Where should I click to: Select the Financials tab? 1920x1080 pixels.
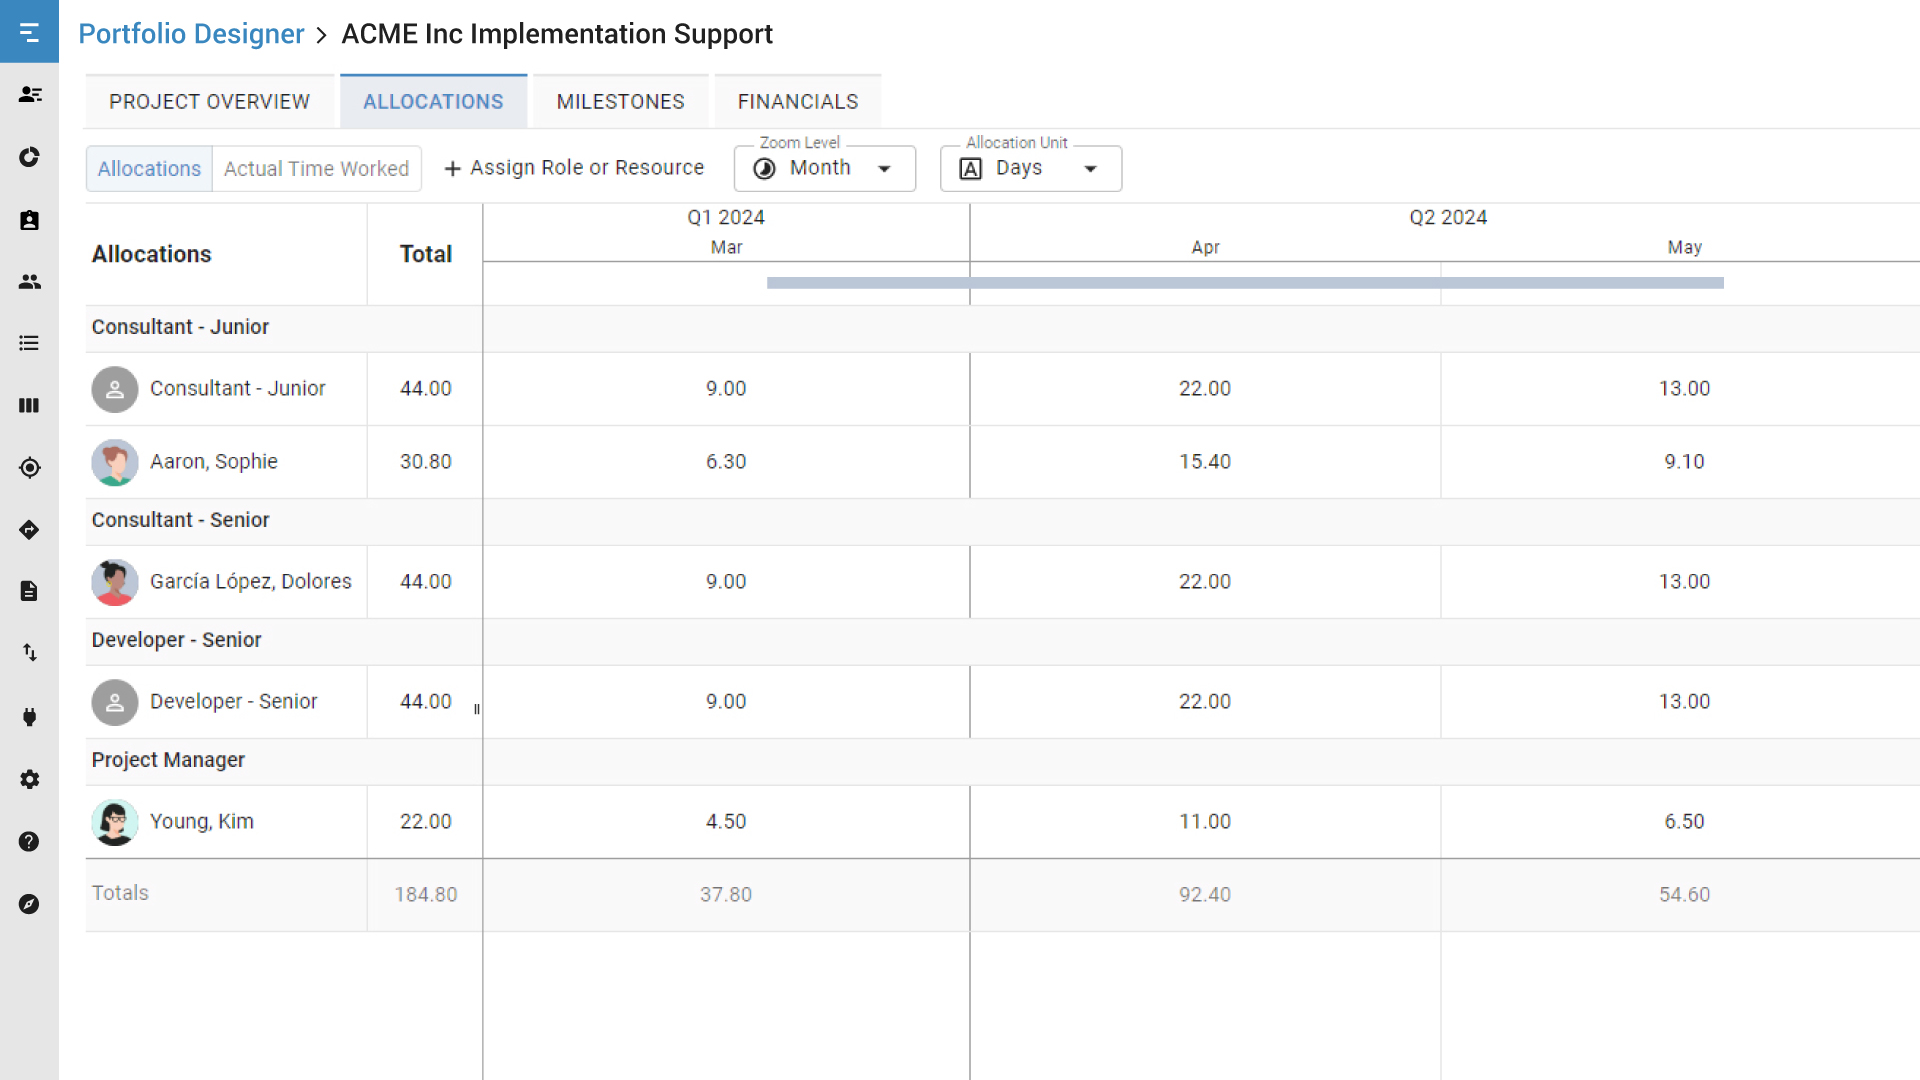[x=798, y=102]
